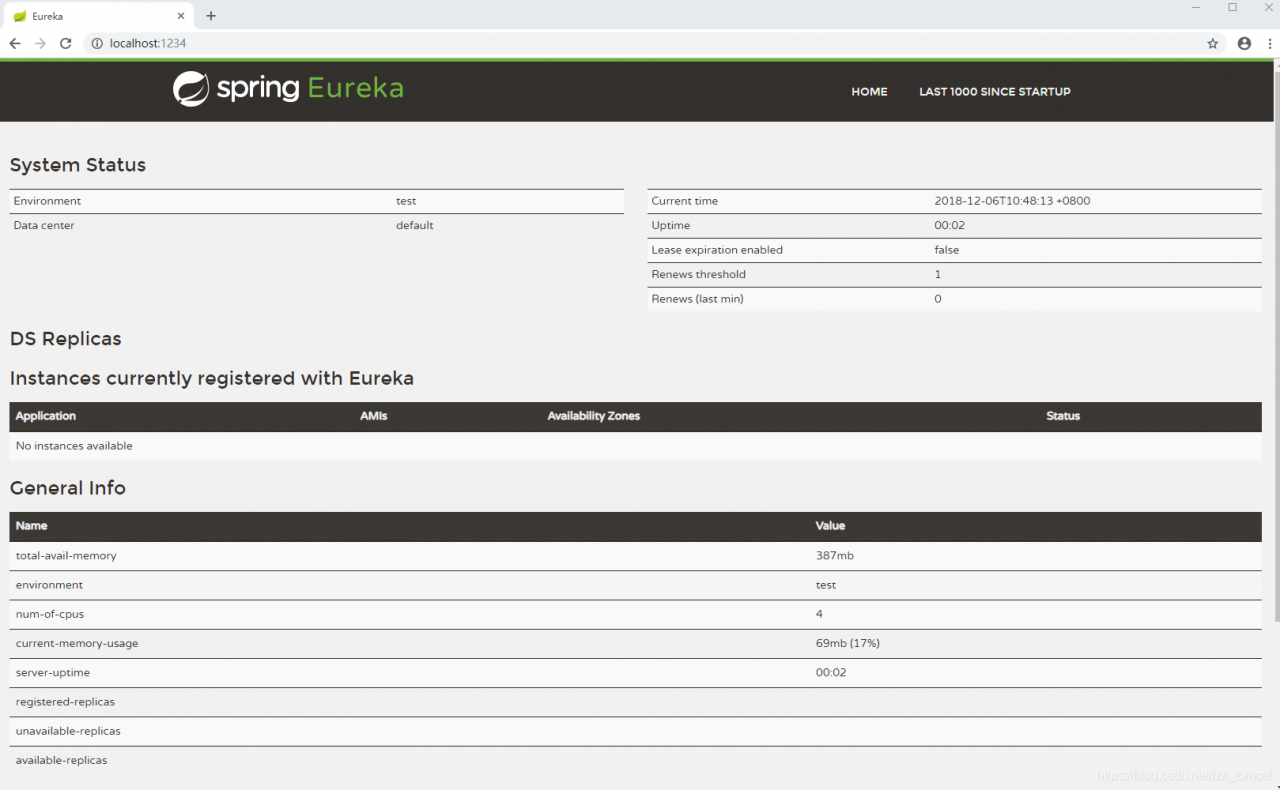Click the registered-replicas row name
The height and width of the screenshot is (790, 1280).
(x=66, y=702)
